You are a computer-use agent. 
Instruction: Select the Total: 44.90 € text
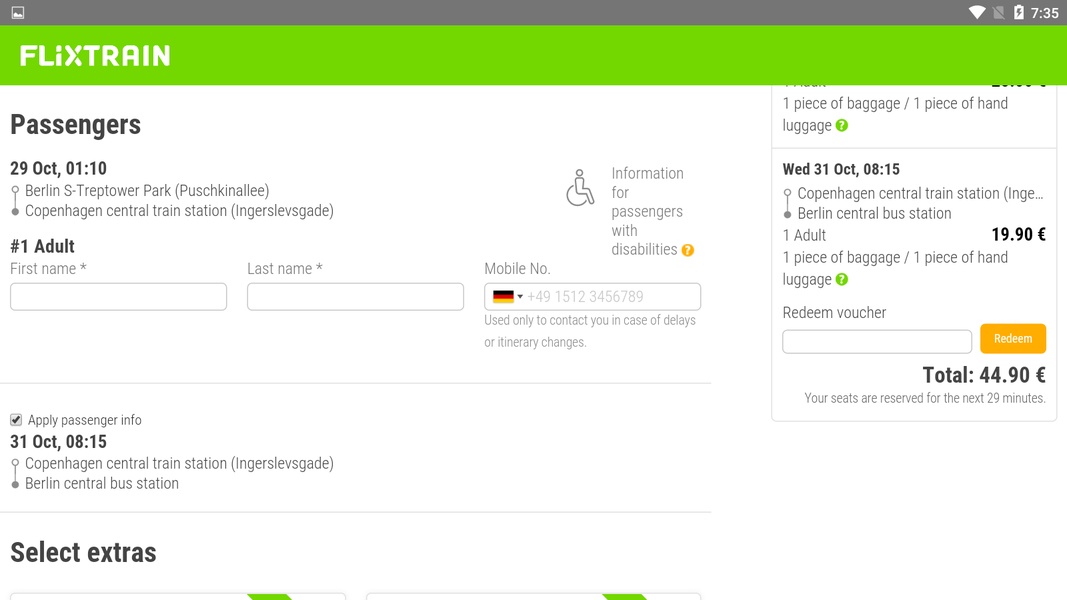click(x=984, y=375)
